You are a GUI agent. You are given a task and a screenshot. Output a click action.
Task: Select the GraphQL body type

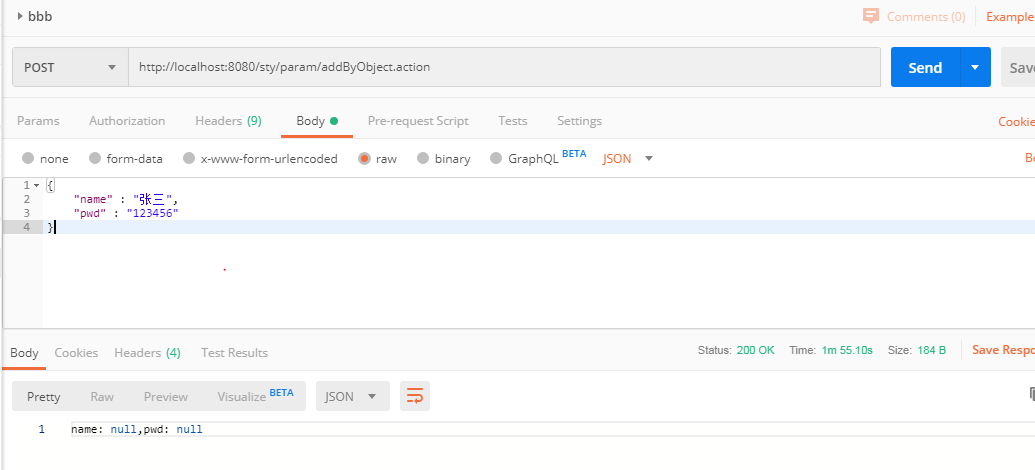click(496, 158)
